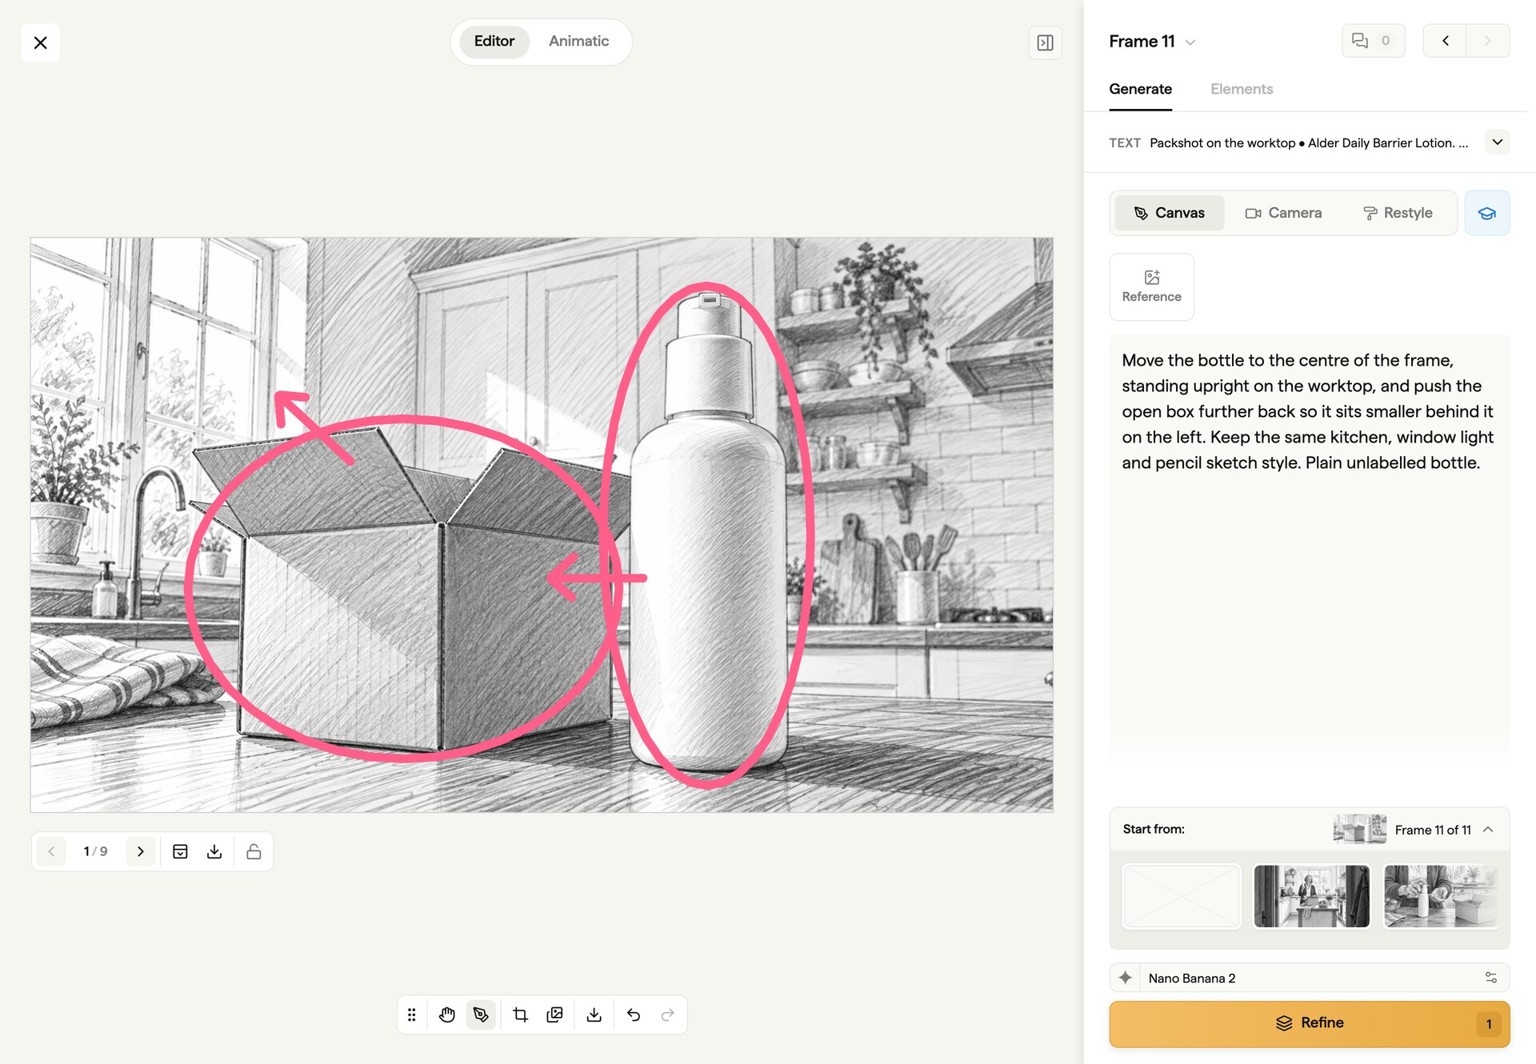Toggle the lock on this variation
1536x1064 pixels.
click(x=254, y=851)
